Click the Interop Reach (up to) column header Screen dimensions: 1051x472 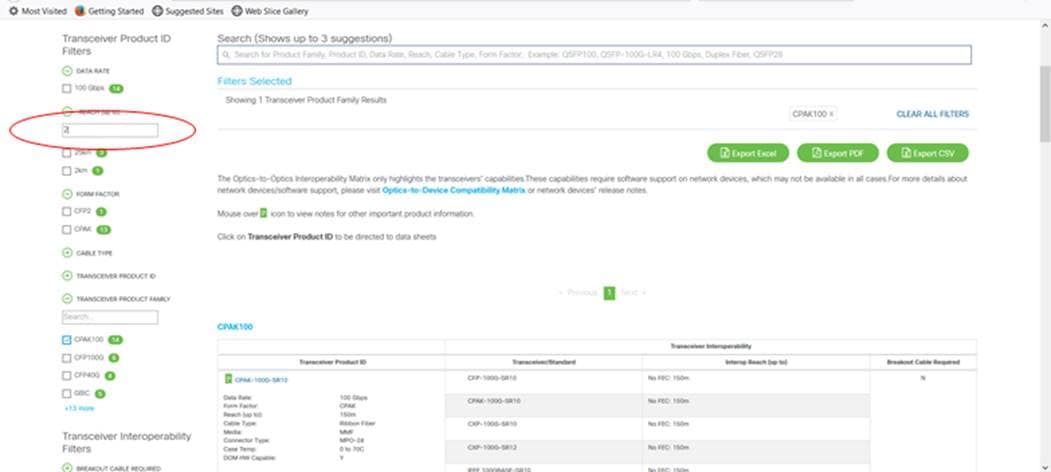(x=756, y=362)
